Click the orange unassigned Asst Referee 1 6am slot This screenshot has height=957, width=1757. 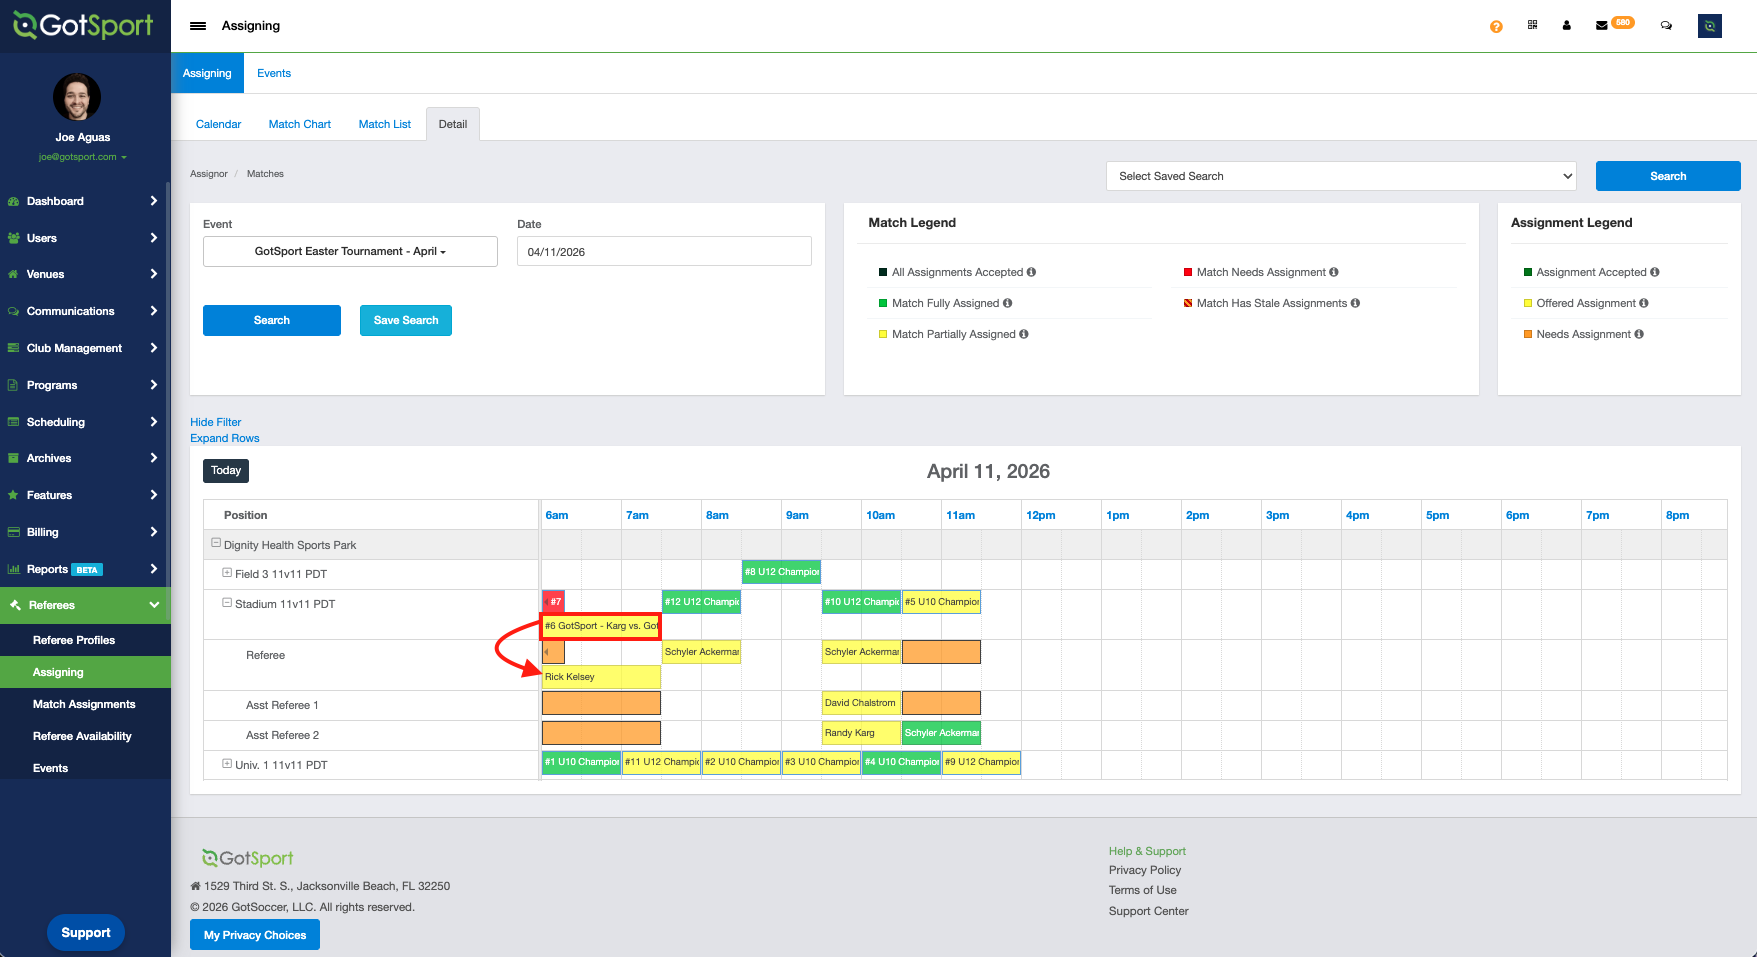tap(601, 703)
